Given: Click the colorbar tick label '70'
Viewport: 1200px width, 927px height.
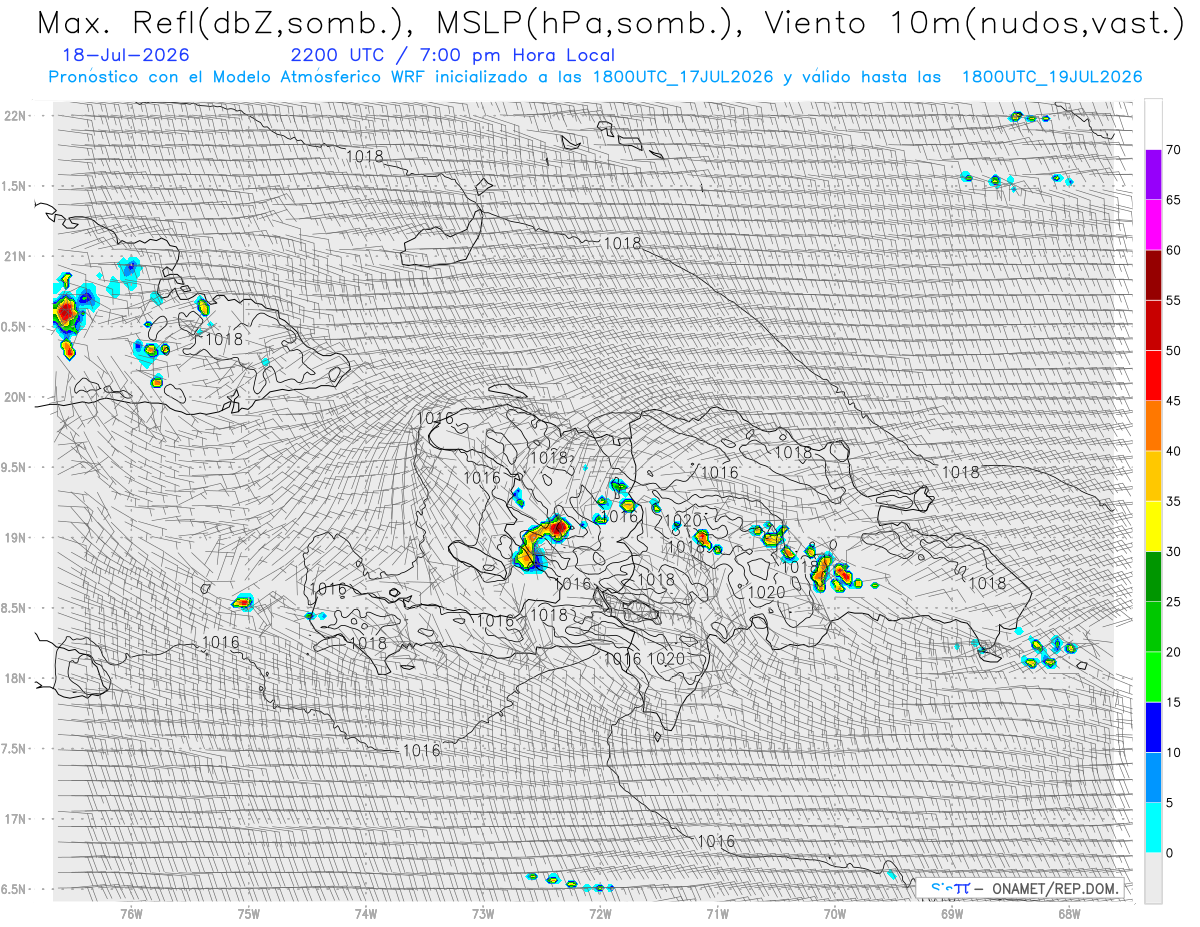Looking at the screenshot, I should tap(1173, 150).
